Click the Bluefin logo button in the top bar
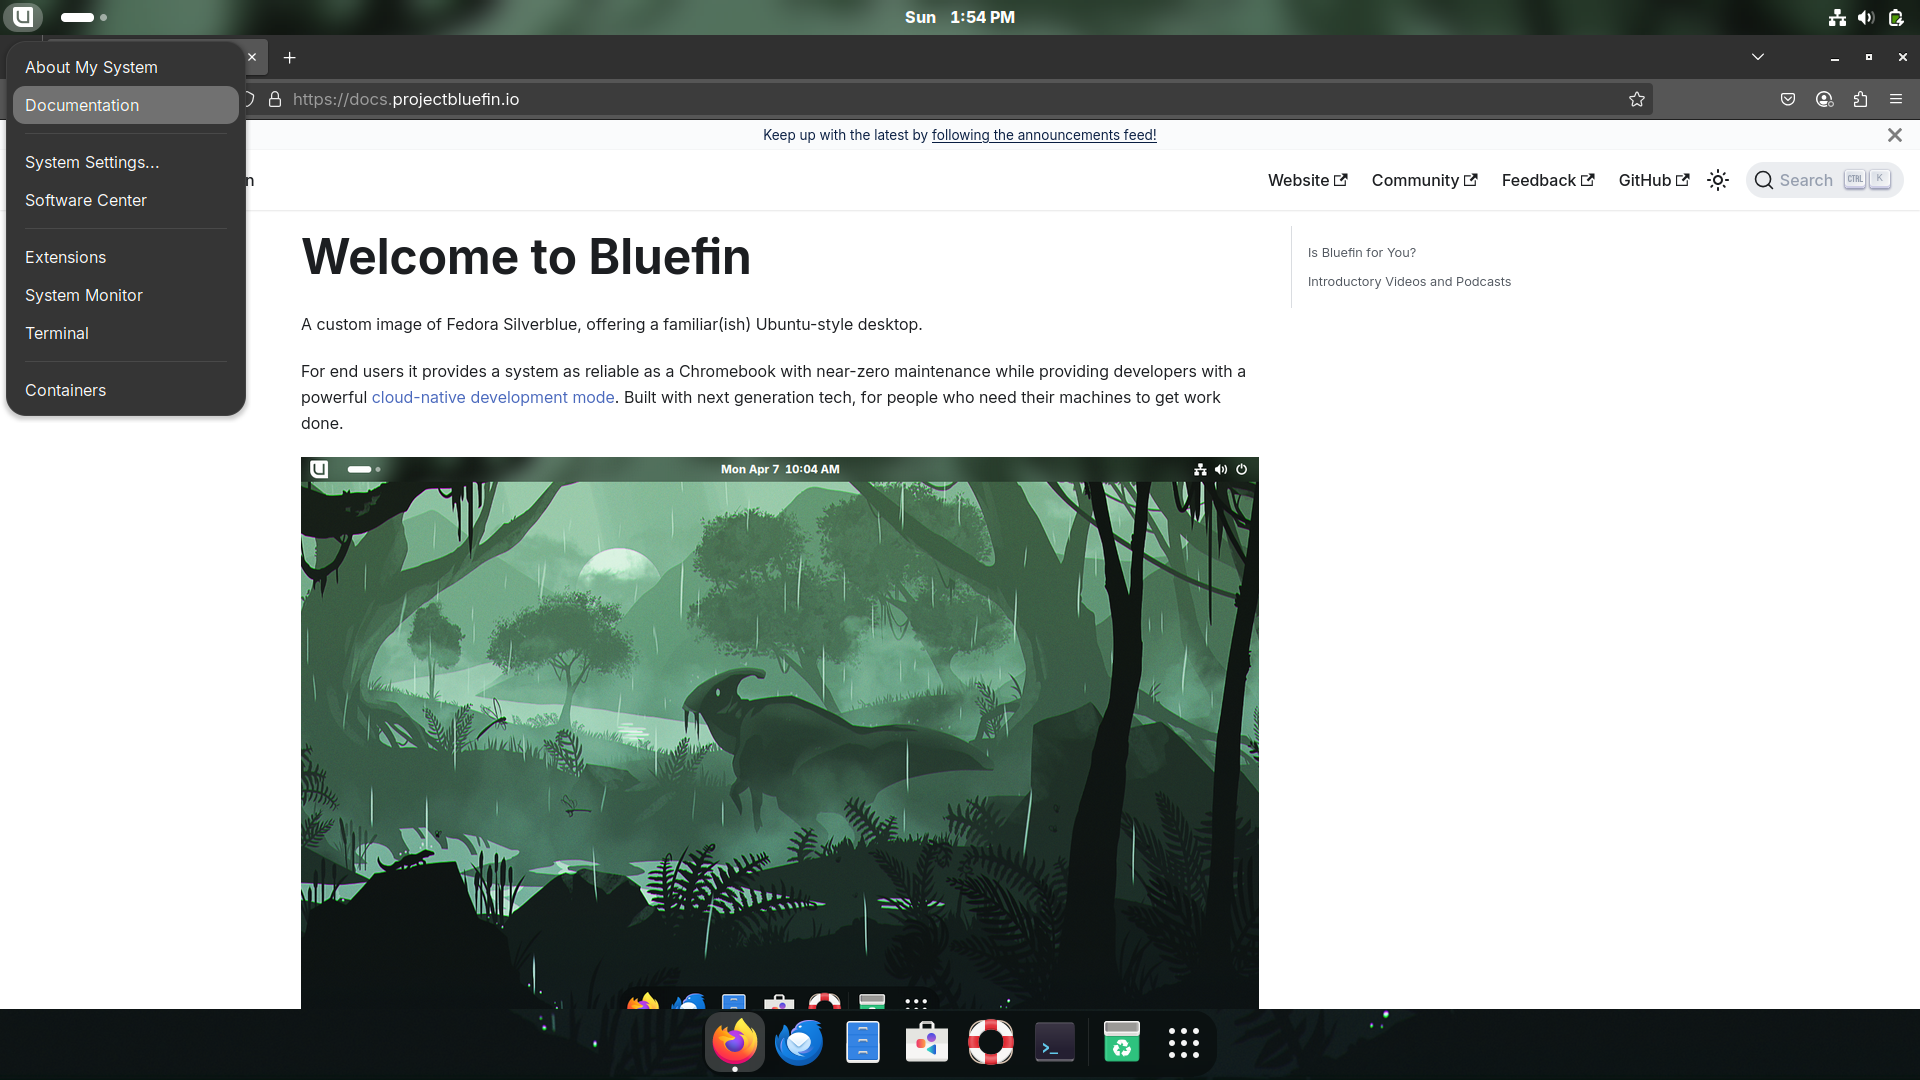Screen dimensions: 1920x1080 [22, 17]
